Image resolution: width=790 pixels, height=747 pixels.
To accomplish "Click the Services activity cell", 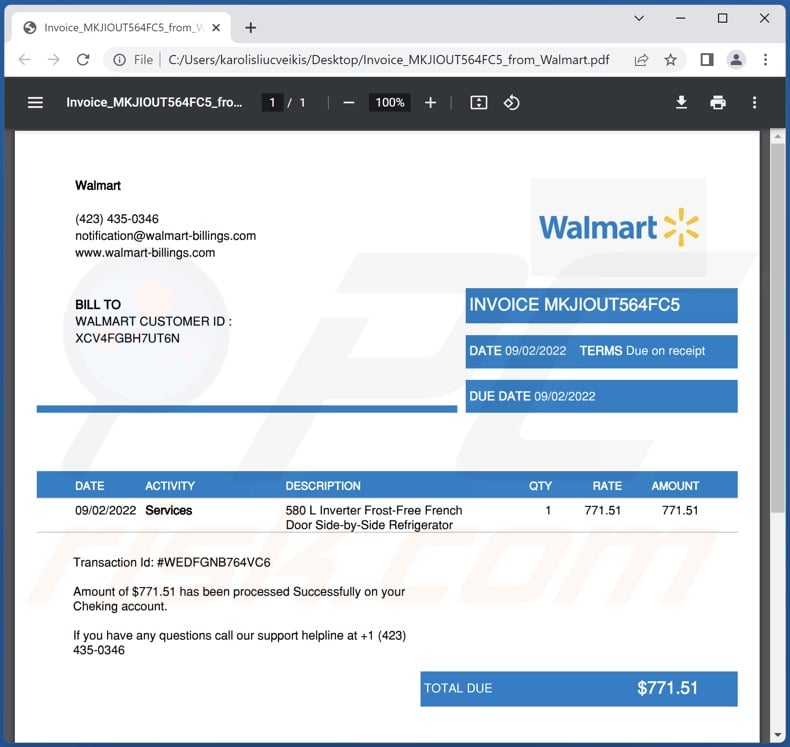I will pos(169,511).
